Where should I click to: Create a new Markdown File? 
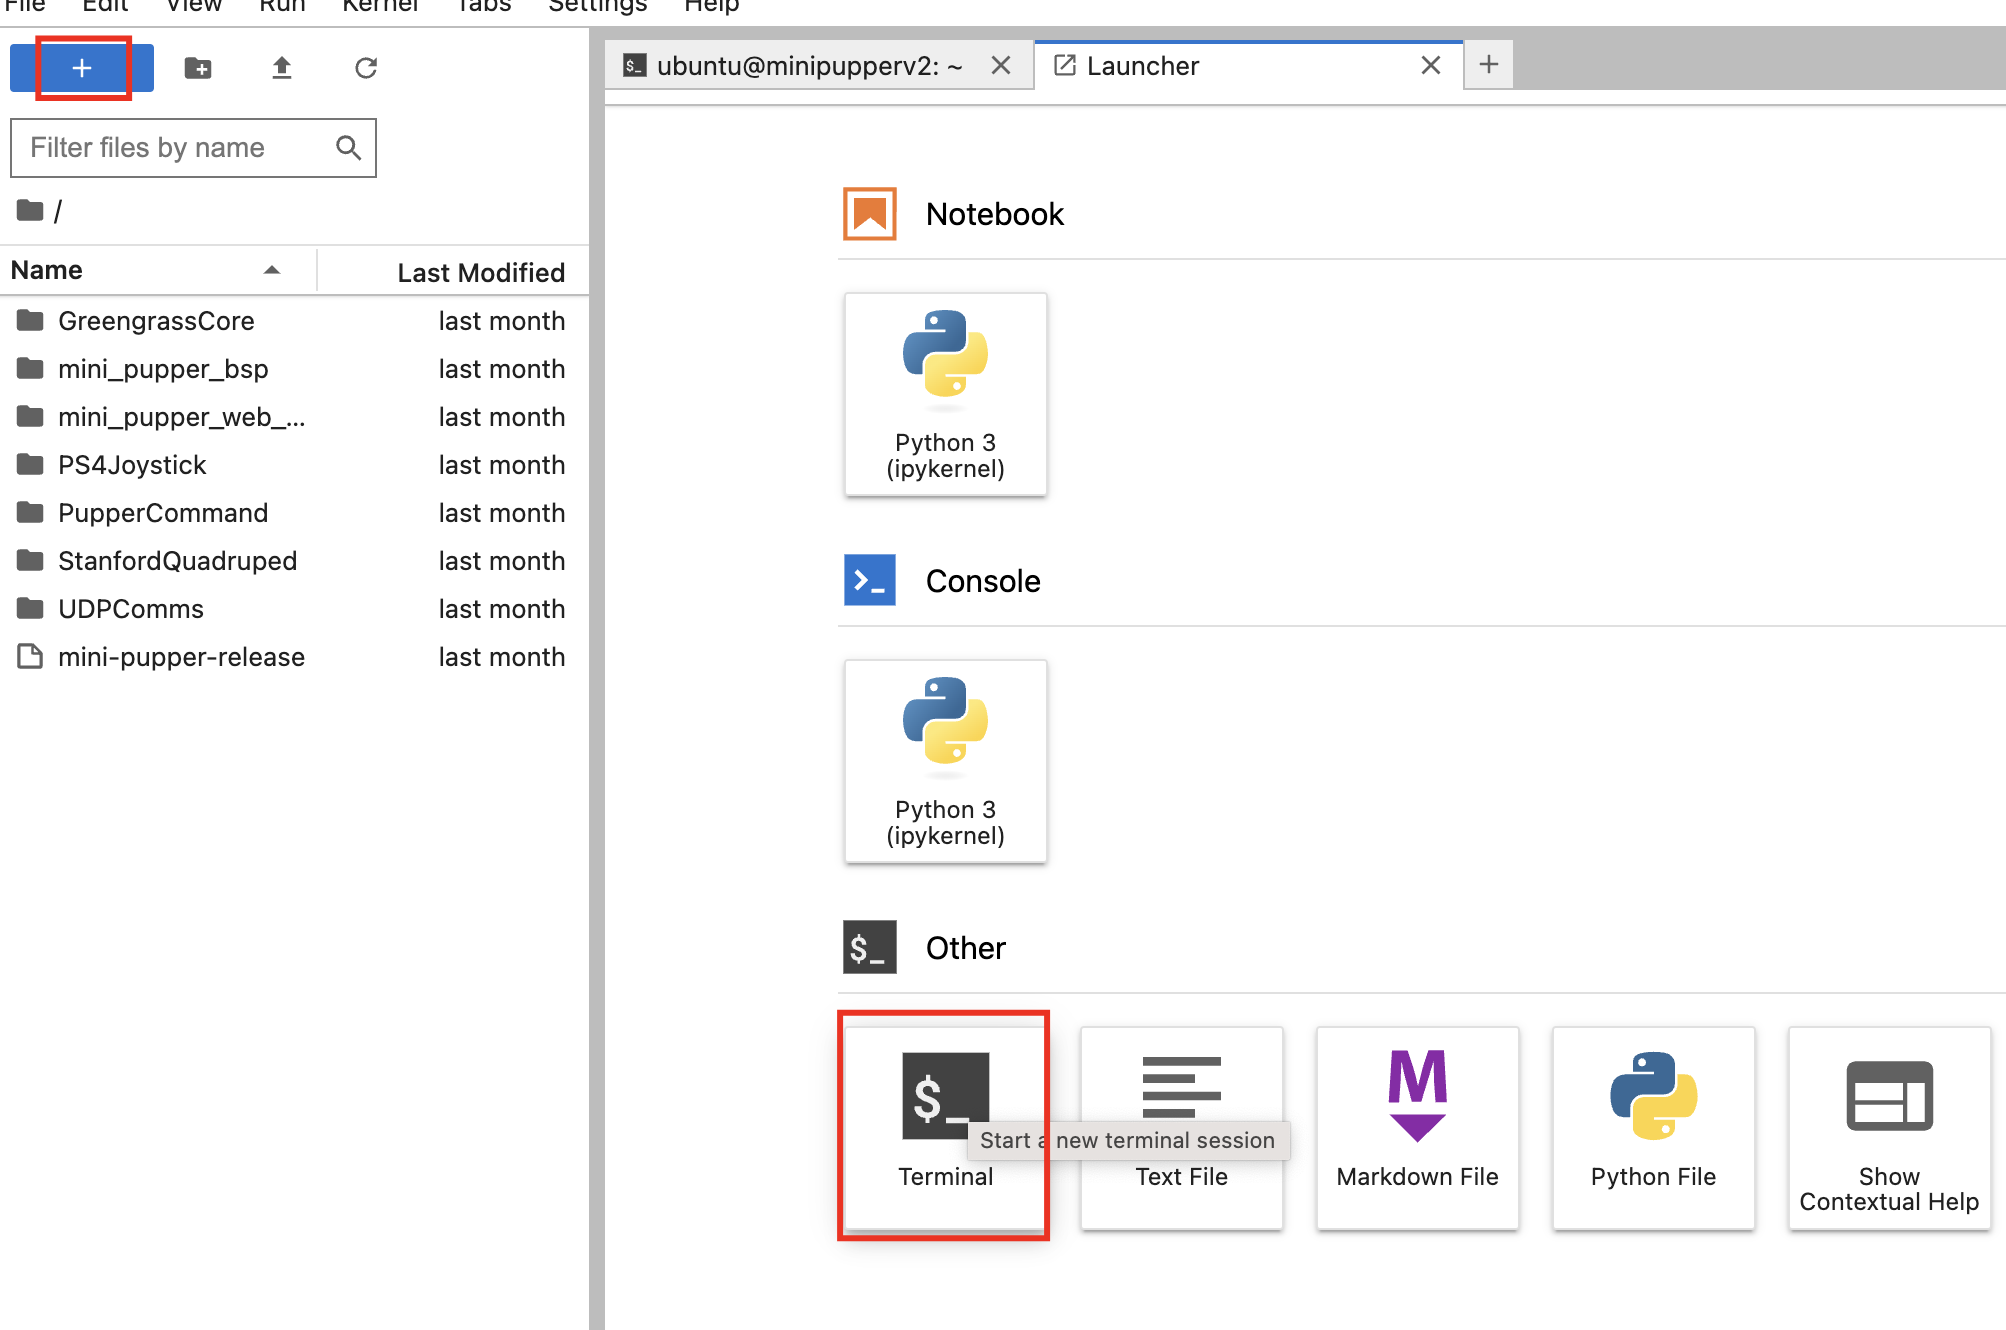1417,1128
